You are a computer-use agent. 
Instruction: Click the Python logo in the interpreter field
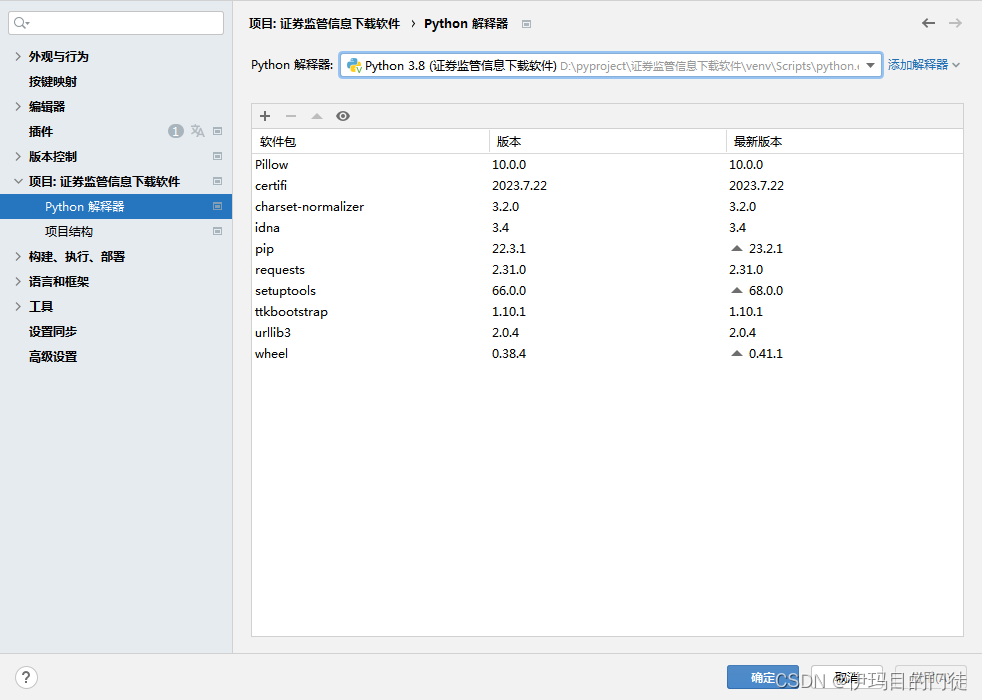356,64
